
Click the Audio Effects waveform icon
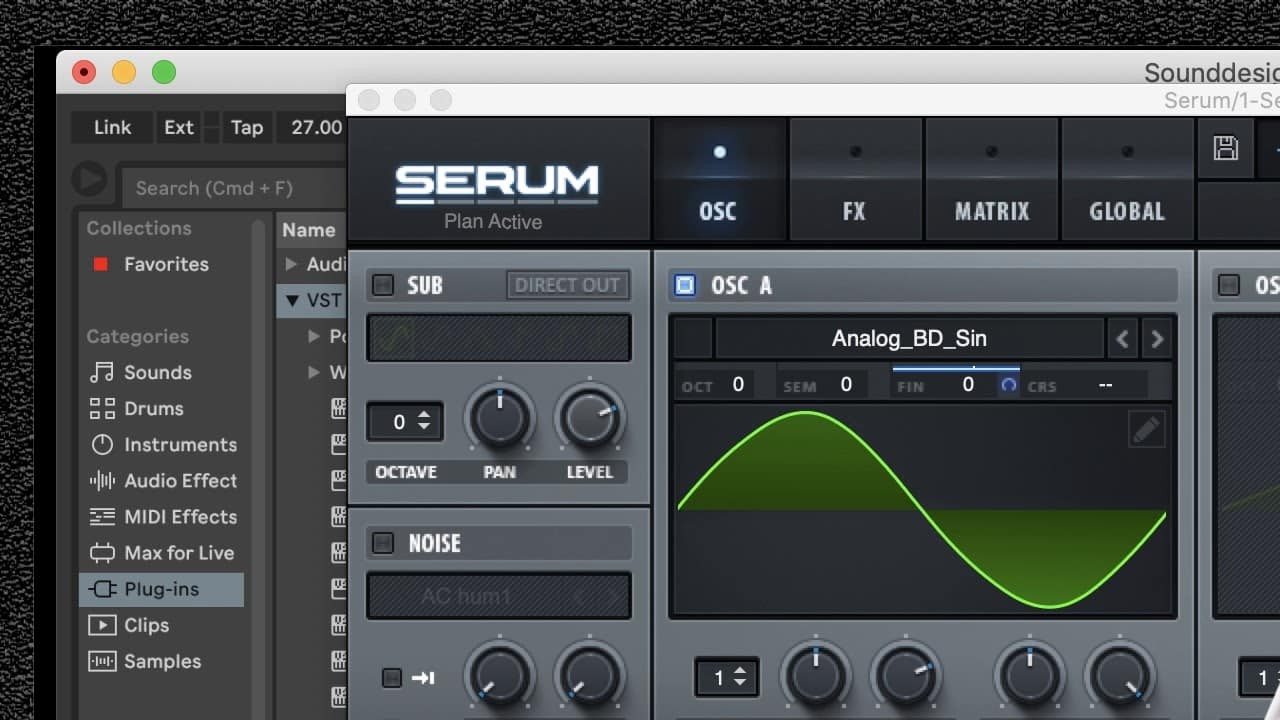[102, 480]
